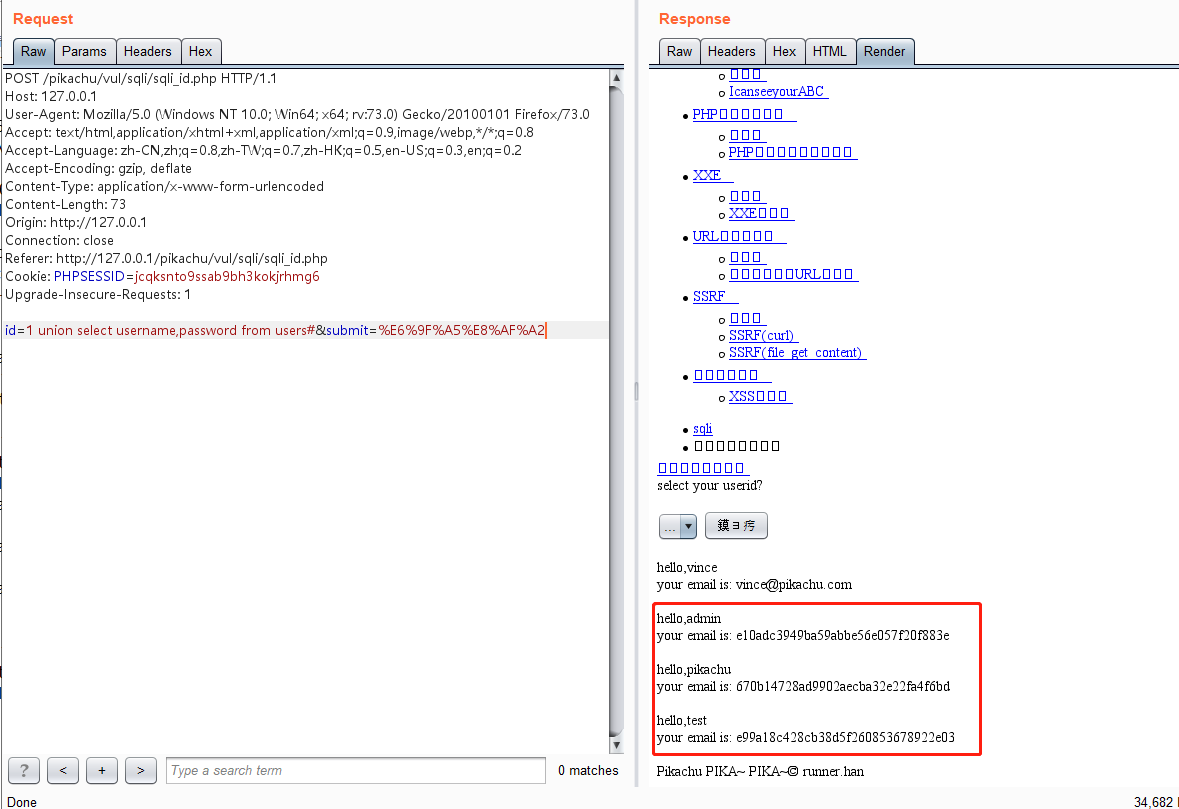Open Hex tab in Request panel
This screenshot has width=1179, height=809.
[x=200, y=51]
